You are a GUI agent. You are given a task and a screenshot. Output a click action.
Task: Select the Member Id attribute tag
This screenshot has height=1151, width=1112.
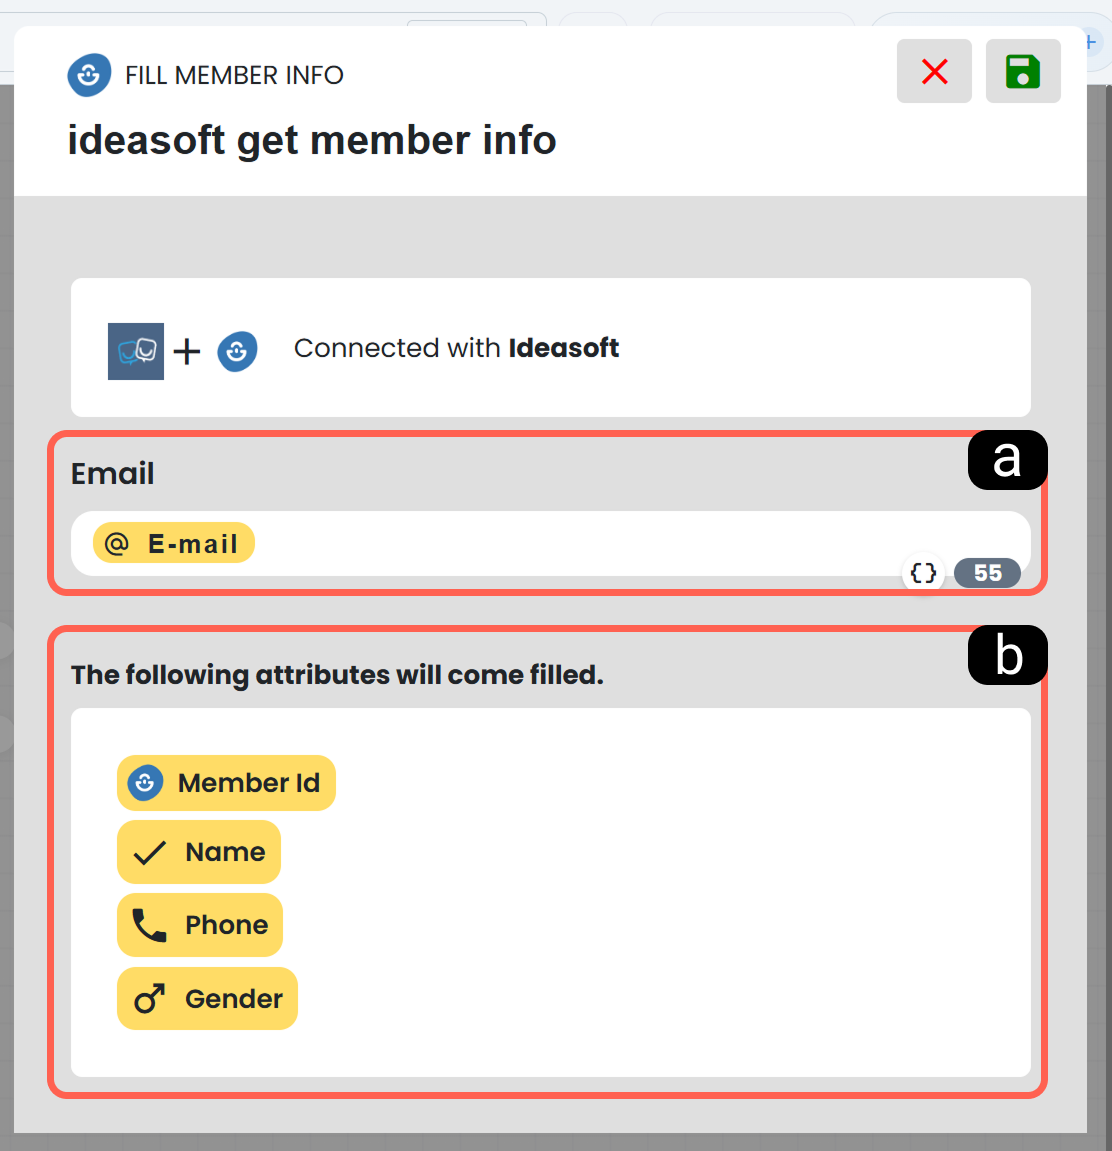point(226,783)
